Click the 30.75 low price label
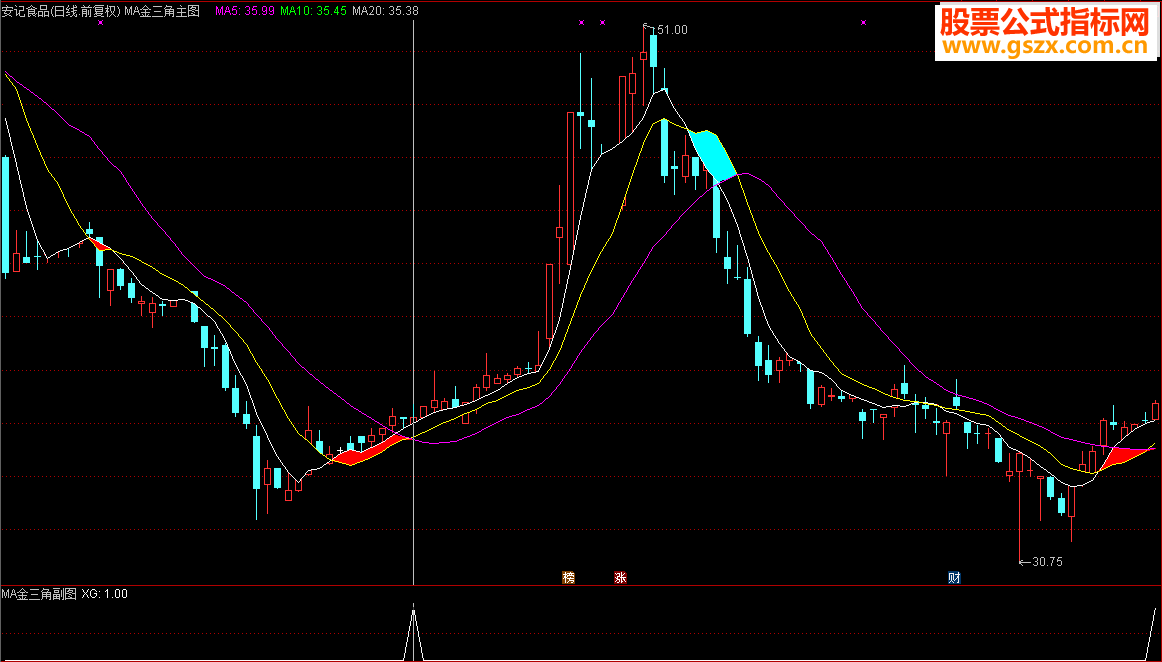 click(1047, 562)
